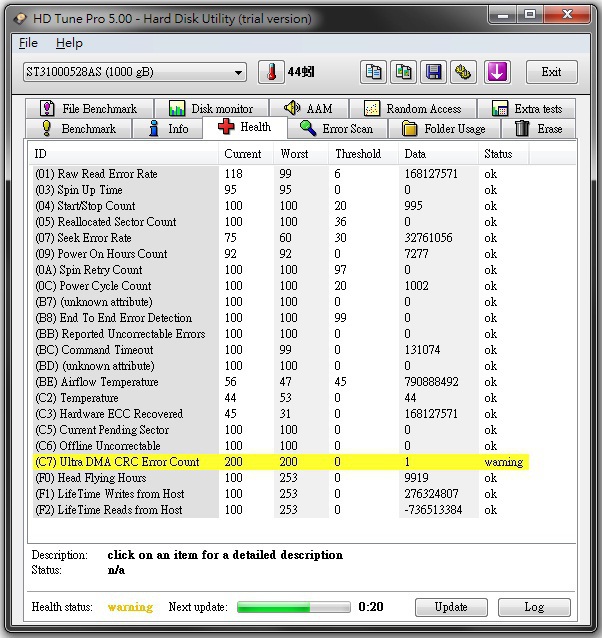
Task: Click the Update button
Action: (x=451, y=607)
